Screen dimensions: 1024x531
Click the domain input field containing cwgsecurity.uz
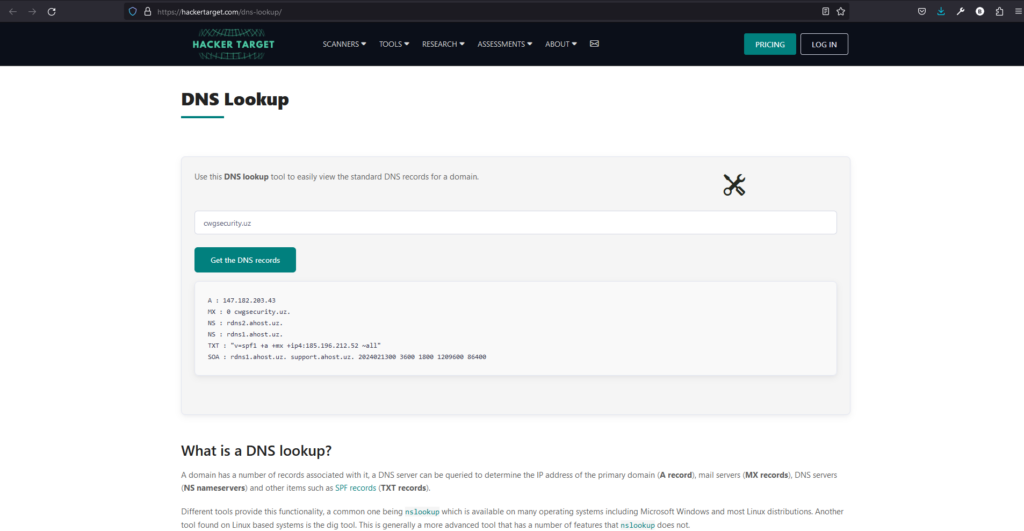[515, 223]
